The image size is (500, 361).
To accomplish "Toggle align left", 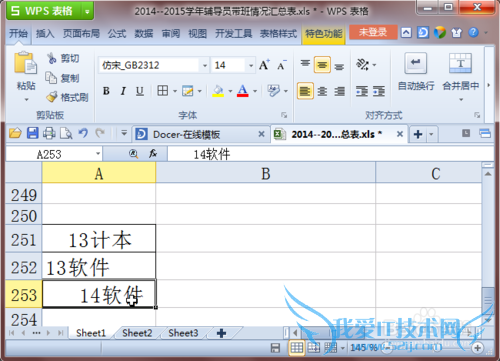I will tap(305, 91).
